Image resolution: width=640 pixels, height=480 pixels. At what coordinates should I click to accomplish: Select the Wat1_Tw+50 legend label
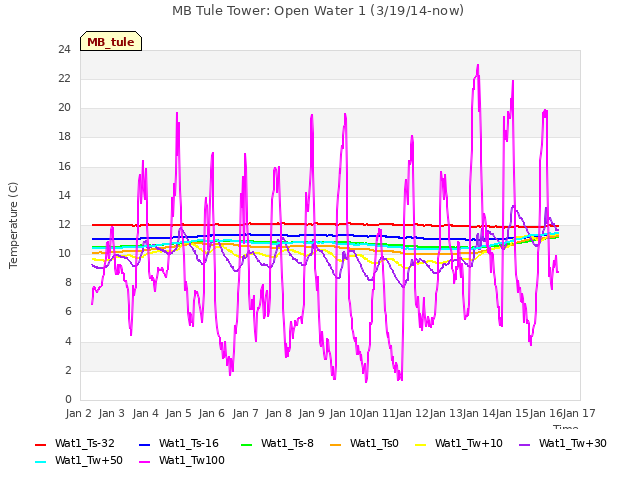click(89, 460)
